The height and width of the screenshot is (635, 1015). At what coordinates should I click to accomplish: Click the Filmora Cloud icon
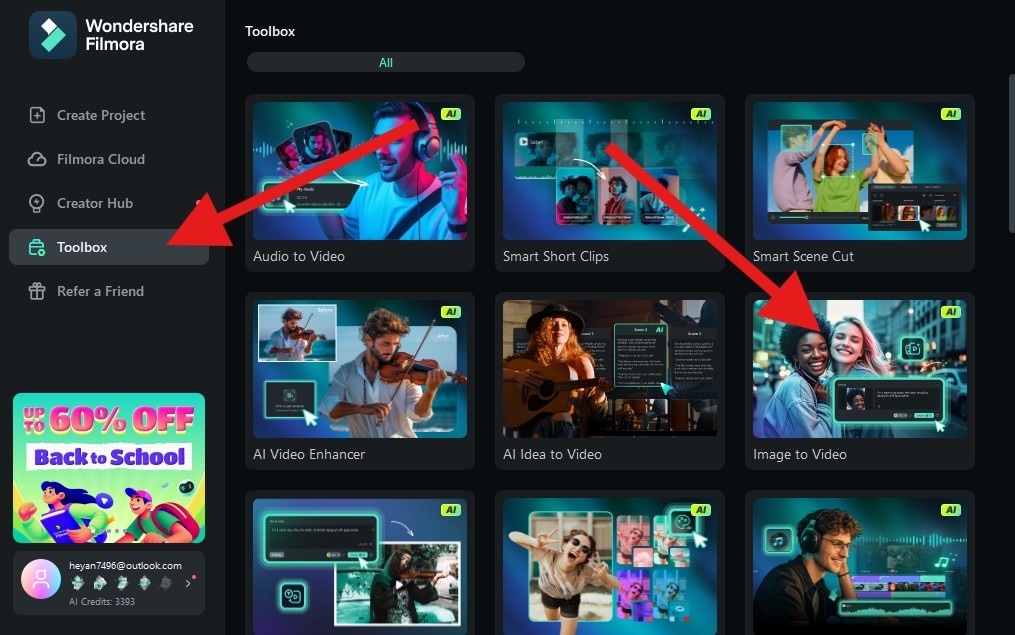(x=37, y=159)
